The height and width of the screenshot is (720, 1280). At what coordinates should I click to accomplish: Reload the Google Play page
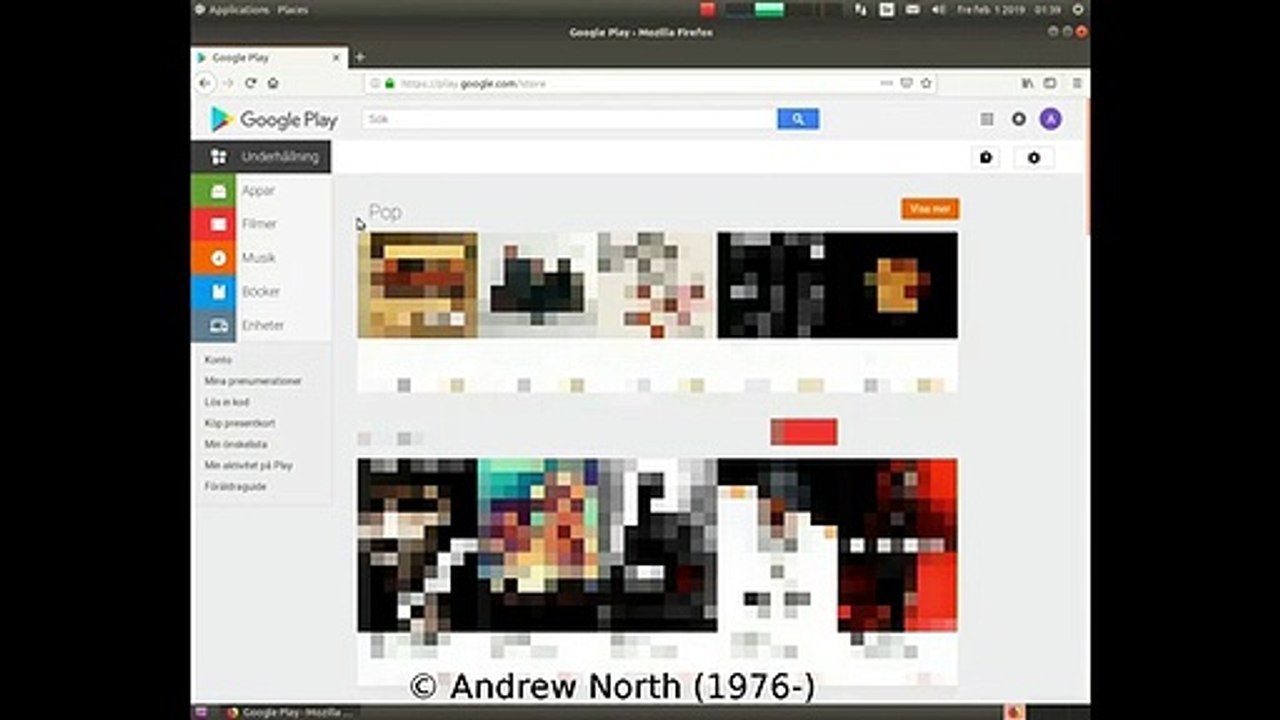tap(251, 84)
